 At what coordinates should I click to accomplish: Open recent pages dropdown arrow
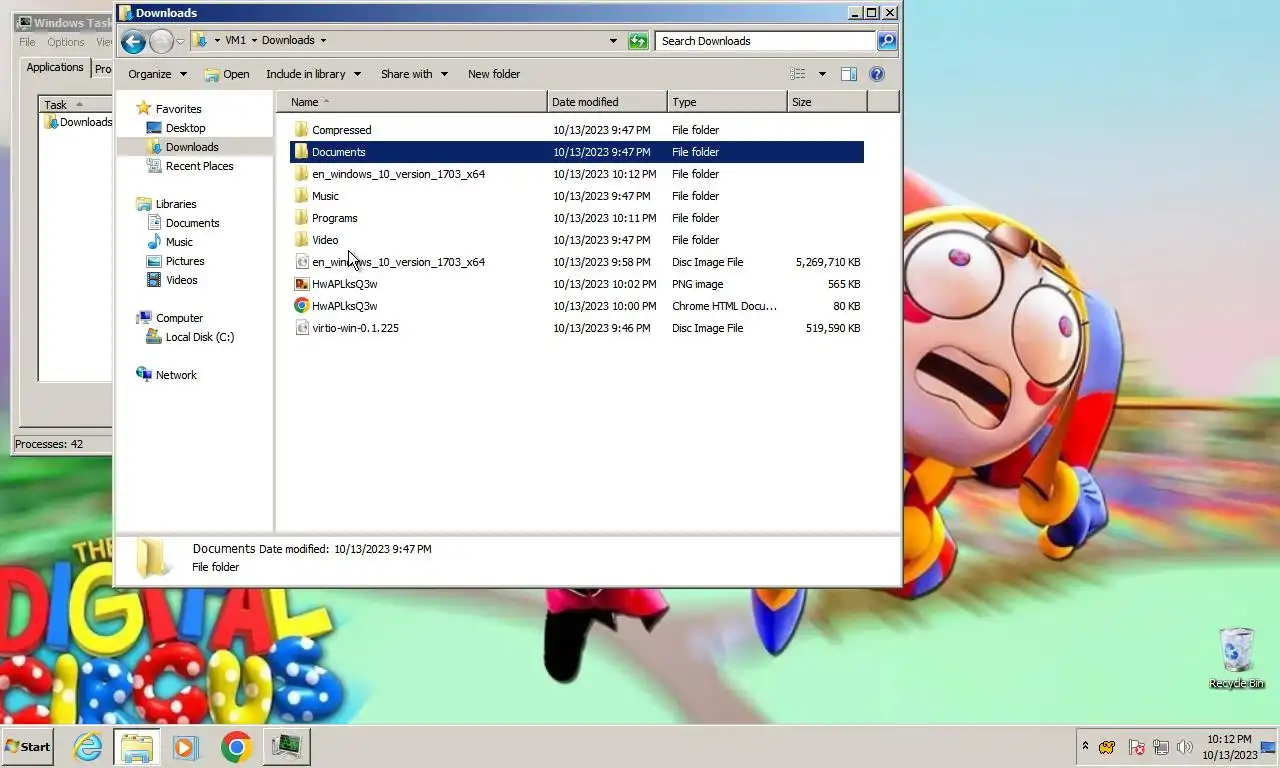tap(181, 41)
